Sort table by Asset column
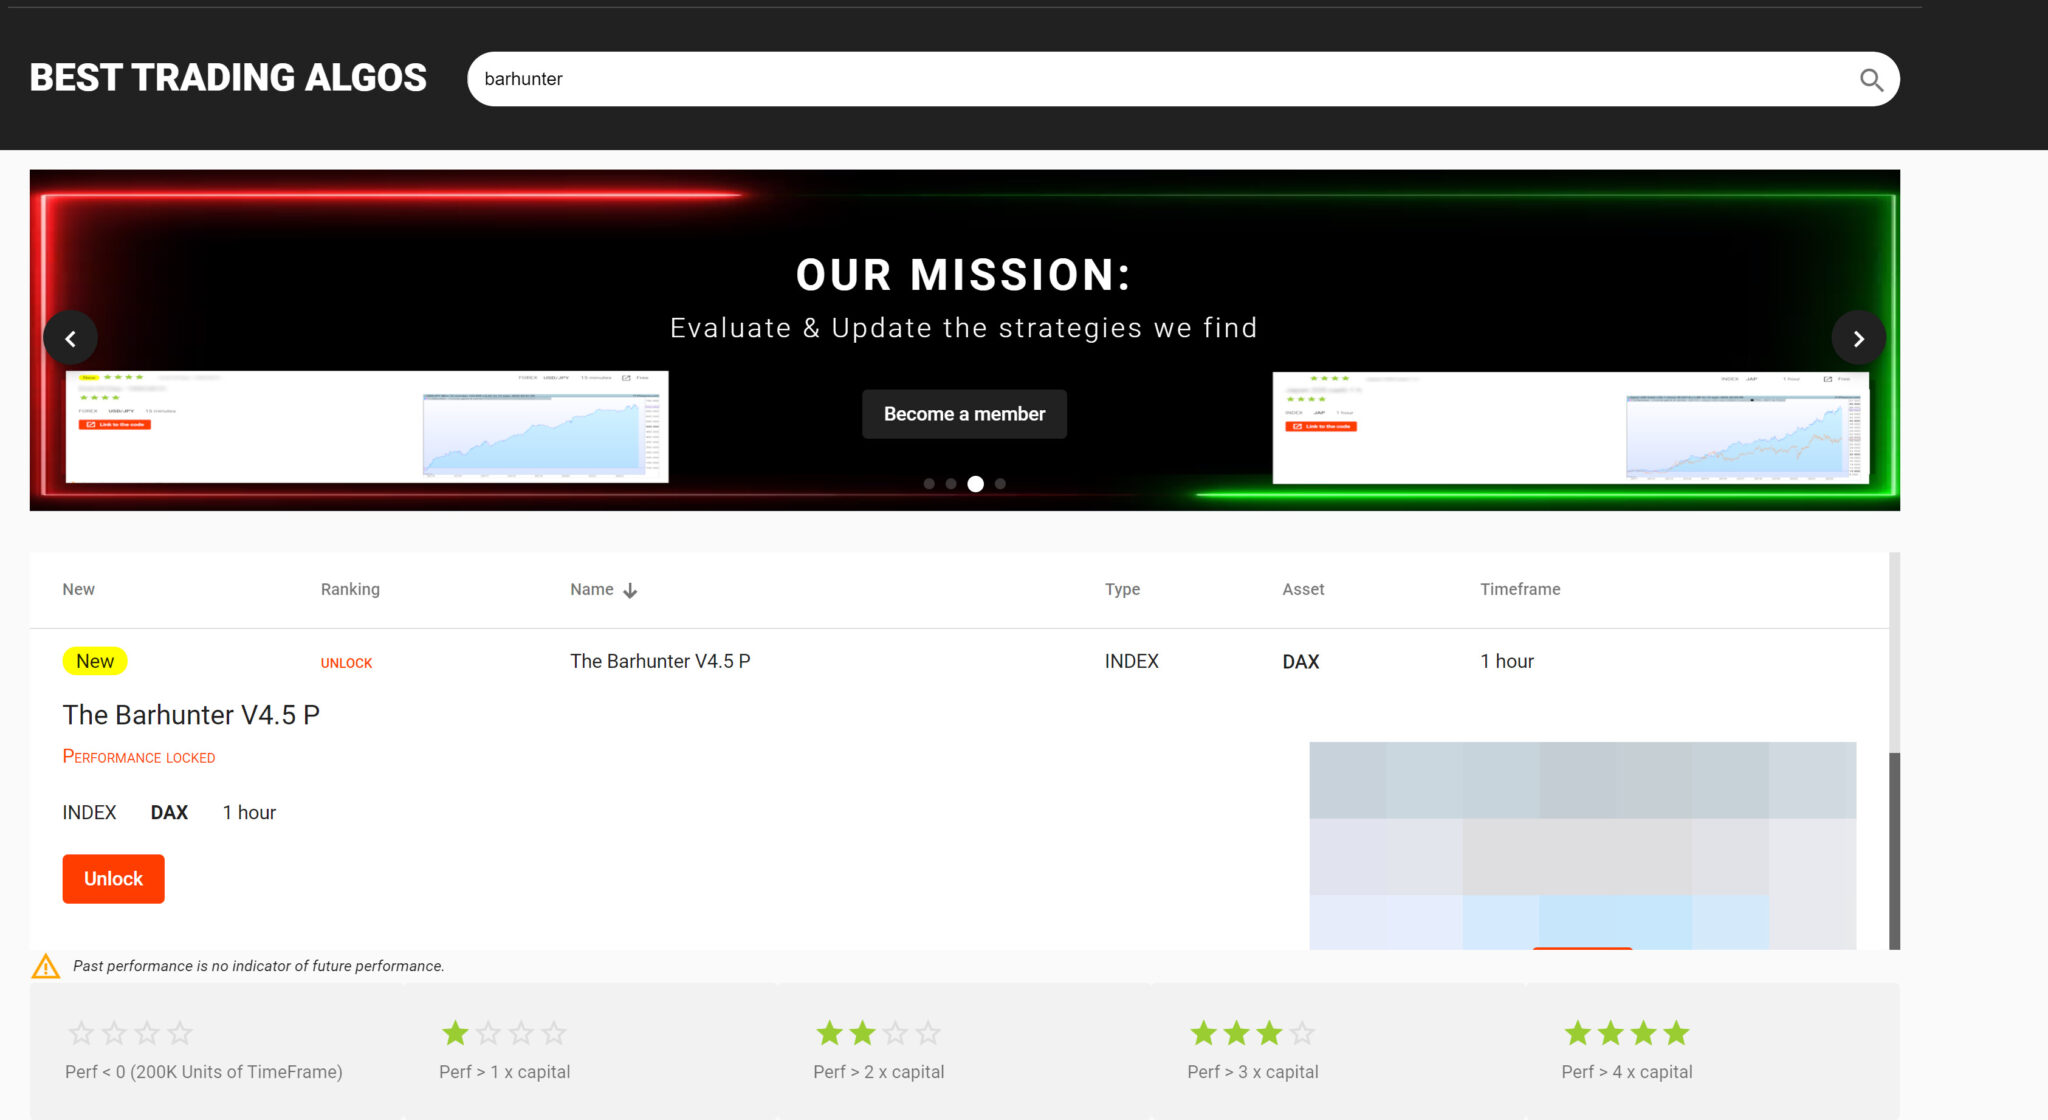 [x=1303, y=590]
